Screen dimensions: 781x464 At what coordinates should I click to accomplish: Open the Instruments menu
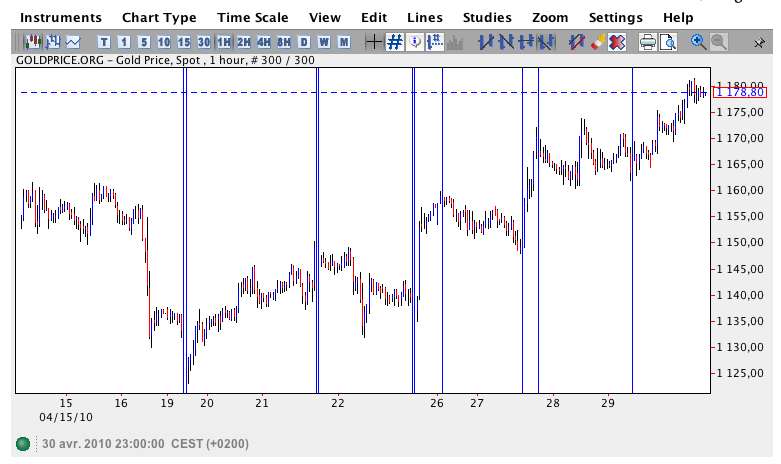pyautogui.click(x=61, y=17)
